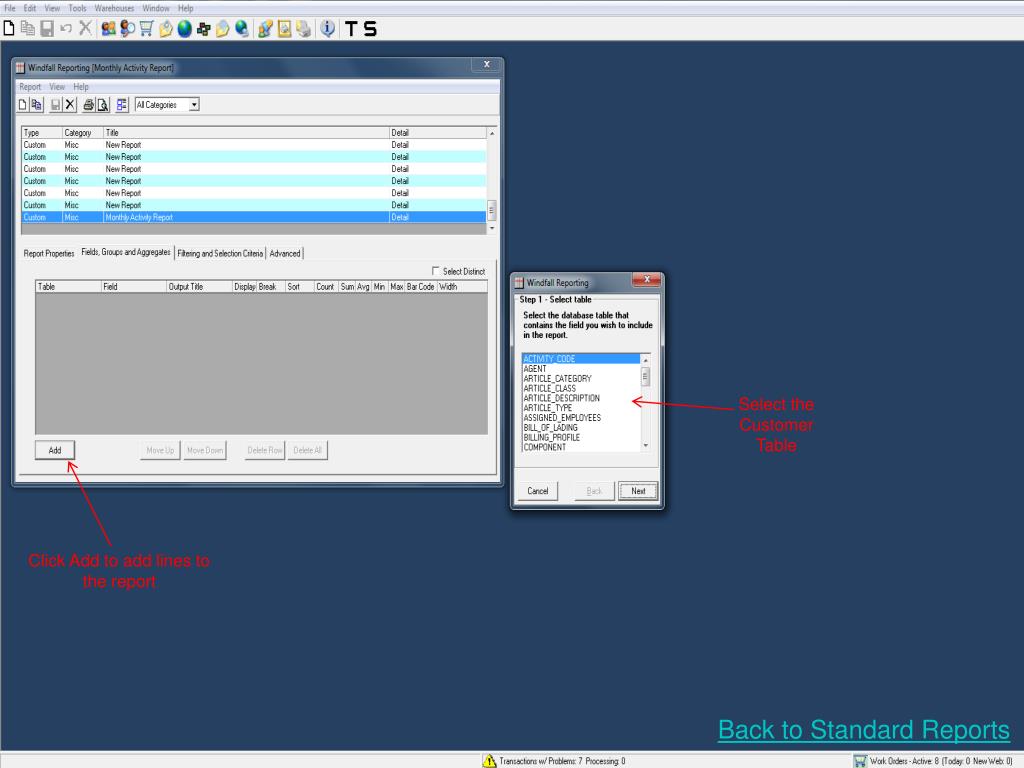
Task: Click copy report icon in Windfall Reporting toolbar
Action: click(x=37, y=104)
